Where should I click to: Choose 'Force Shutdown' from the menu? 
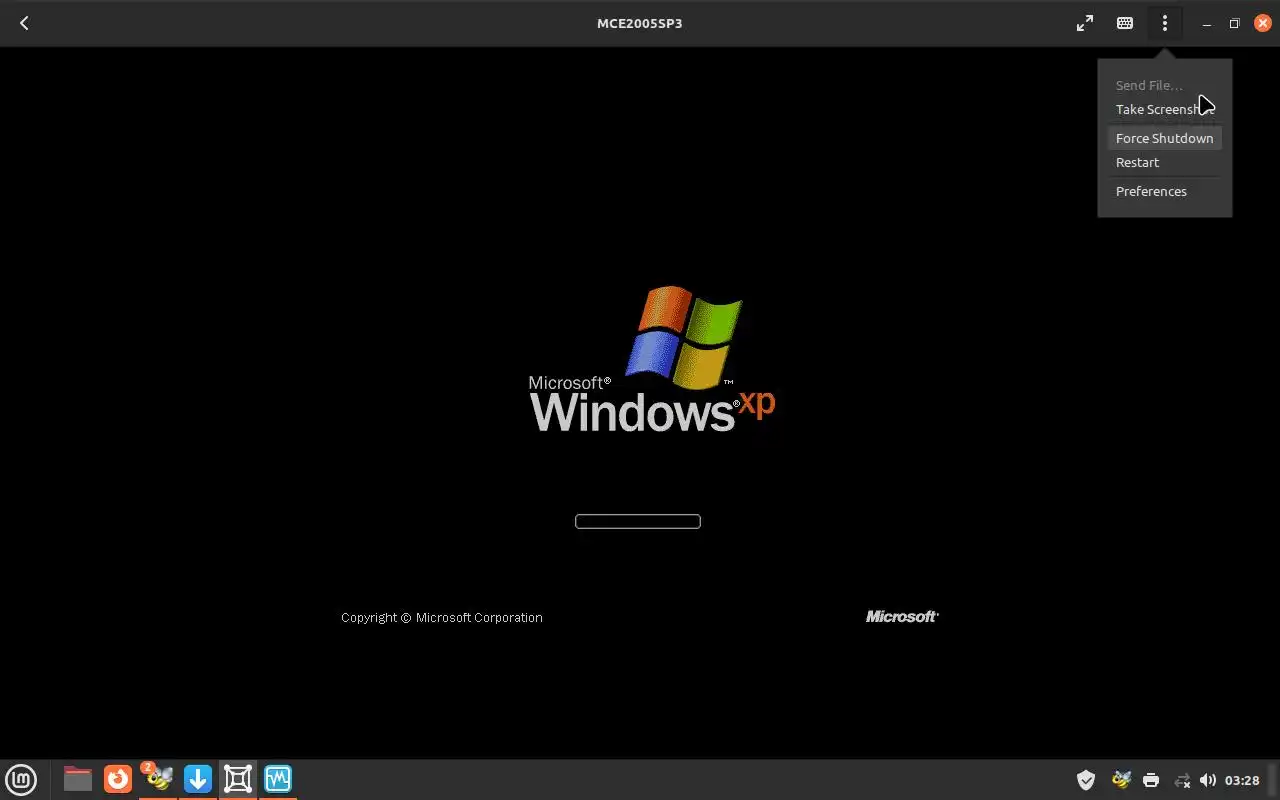1165,138
